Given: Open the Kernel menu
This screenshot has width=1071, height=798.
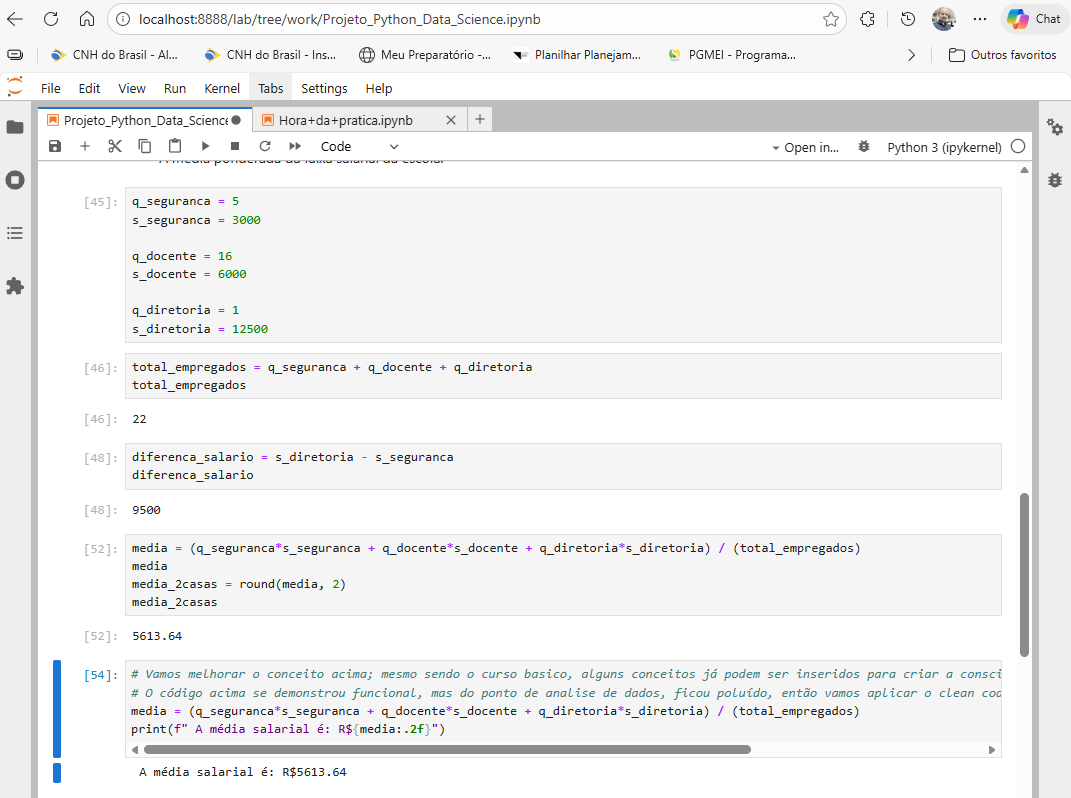Looking at the screenshot, I should pyautogui.click(x=222, y=88).
